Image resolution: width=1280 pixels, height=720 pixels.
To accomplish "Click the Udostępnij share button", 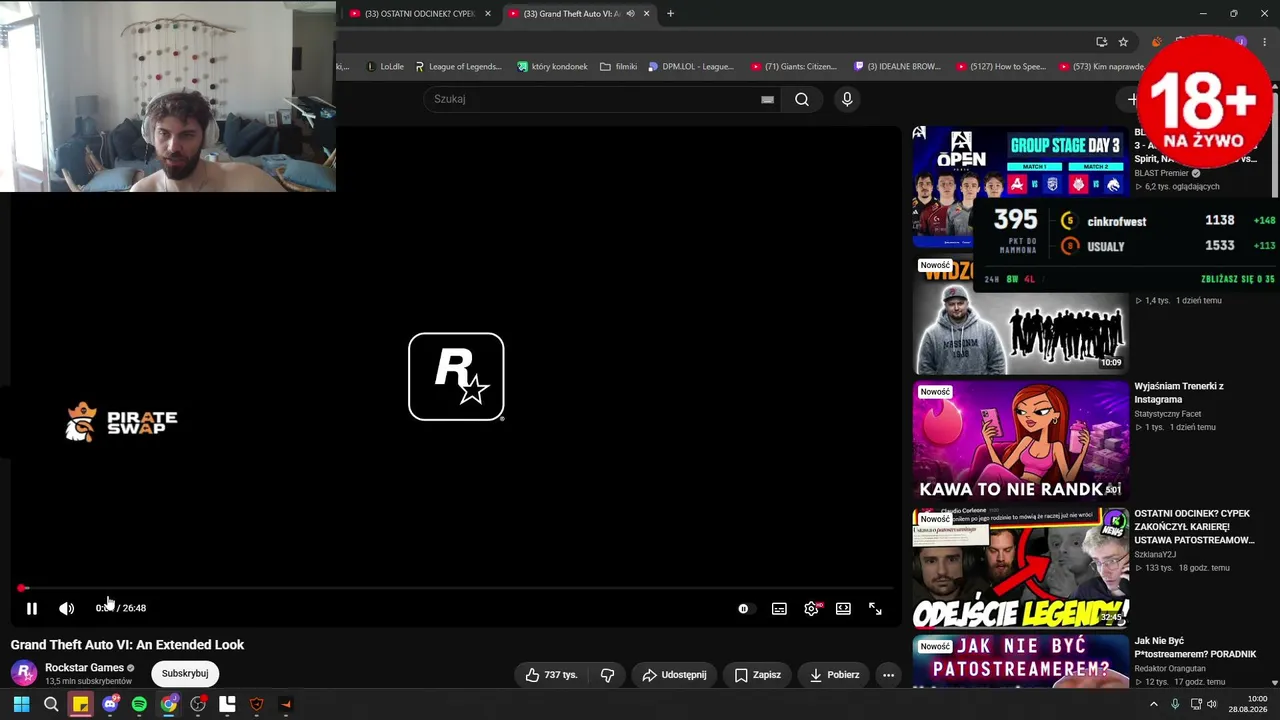I will pos(674,675).
